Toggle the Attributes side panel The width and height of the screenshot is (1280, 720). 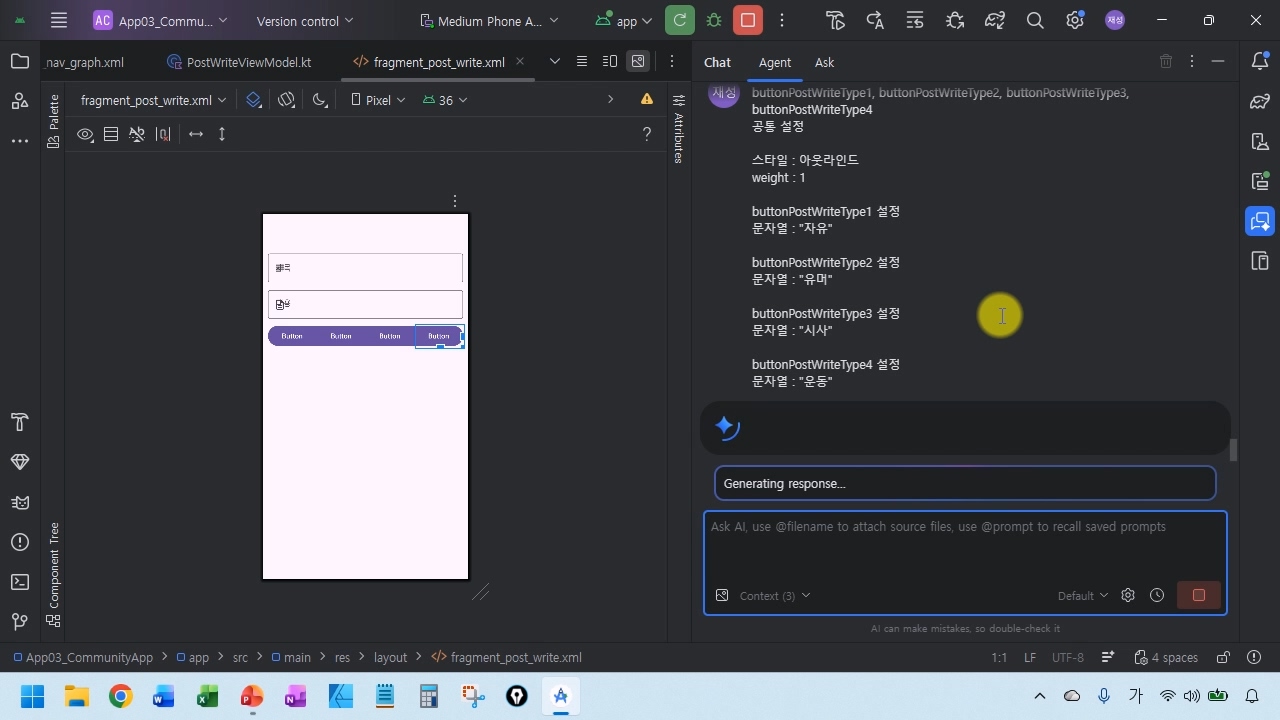(679, 129)
